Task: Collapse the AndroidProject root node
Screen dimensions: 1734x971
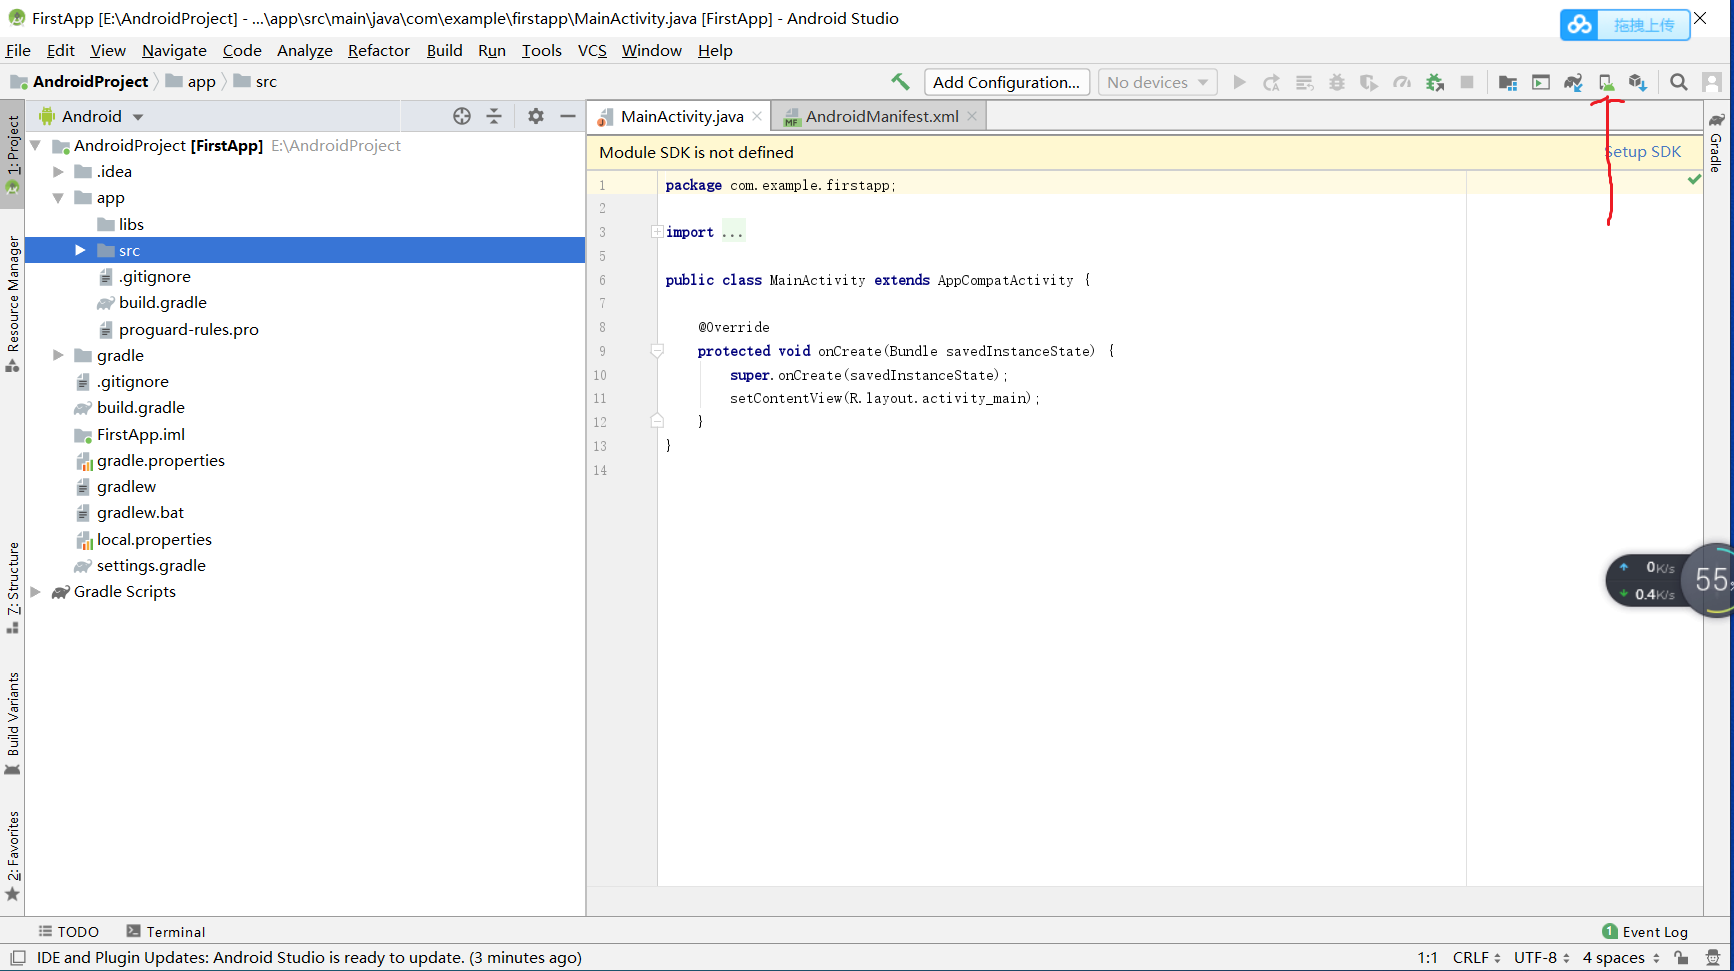Action: (x=36, y=146)
